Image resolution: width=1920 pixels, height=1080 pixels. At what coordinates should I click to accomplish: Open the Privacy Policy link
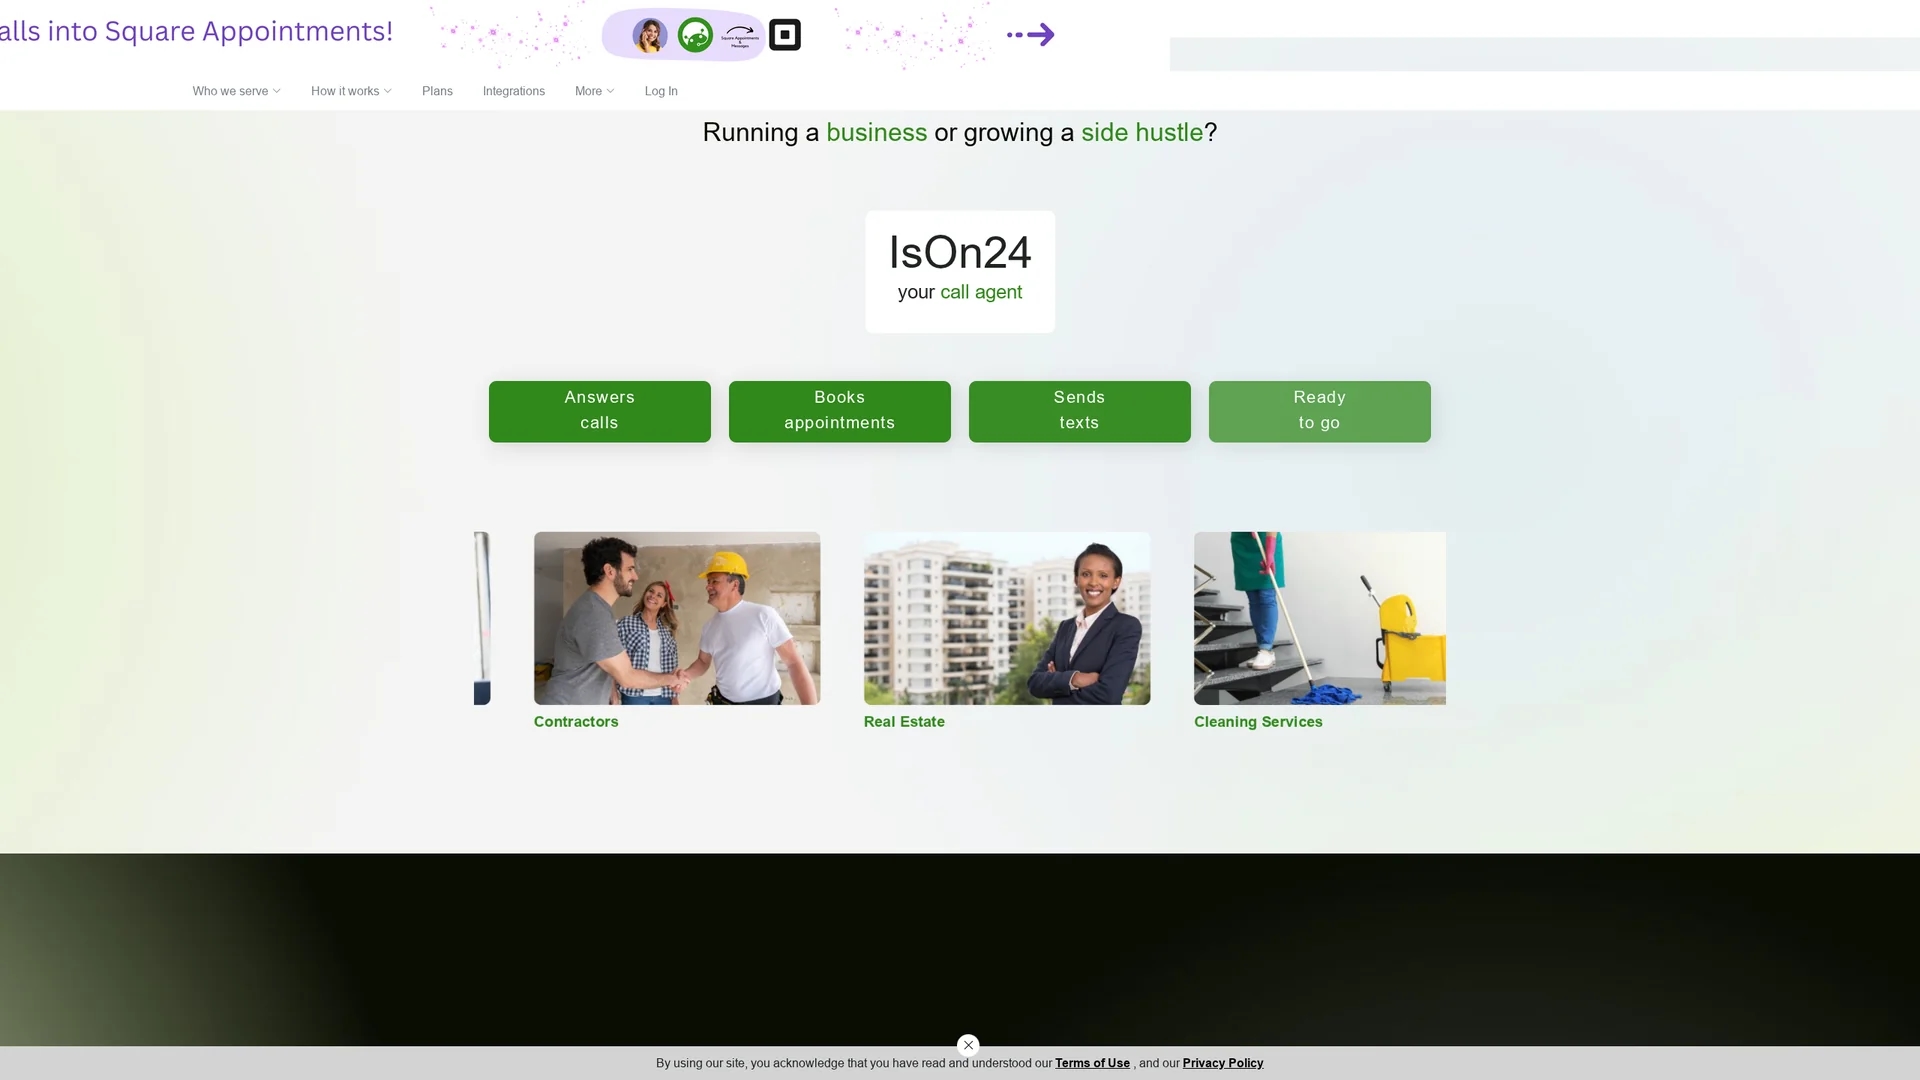[x=1223, y=1063]
